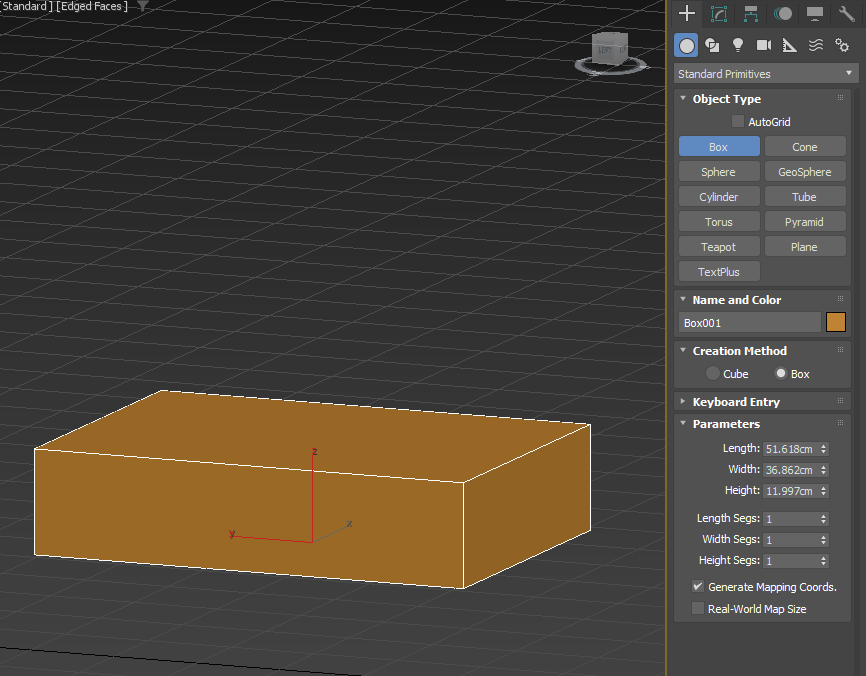Collapse the Parameters rollout
Viewport: 866px width, 676px height.
[x=726, y=424]
